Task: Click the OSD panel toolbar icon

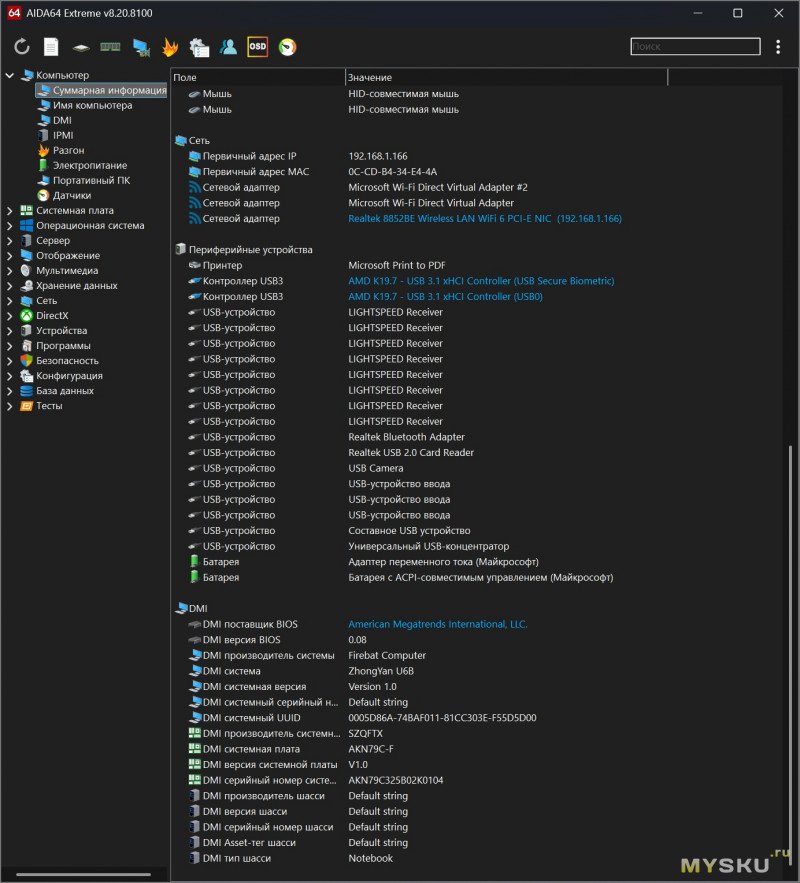Action: (257, 47)
